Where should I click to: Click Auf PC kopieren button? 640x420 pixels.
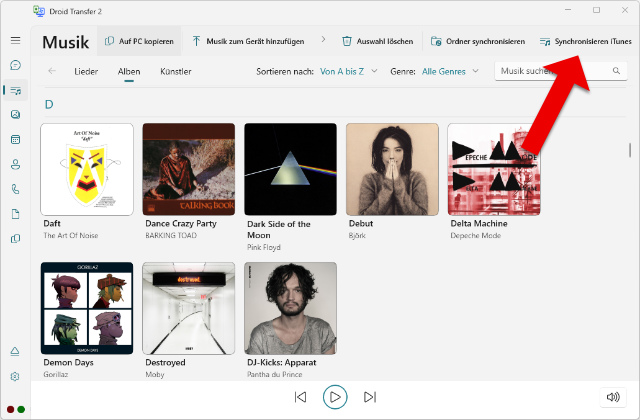pyautogui.click(x=139, y=41)
